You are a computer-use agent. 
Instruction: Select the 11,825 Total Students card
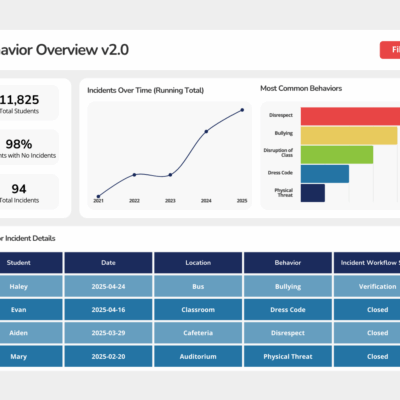pos(29,103)
